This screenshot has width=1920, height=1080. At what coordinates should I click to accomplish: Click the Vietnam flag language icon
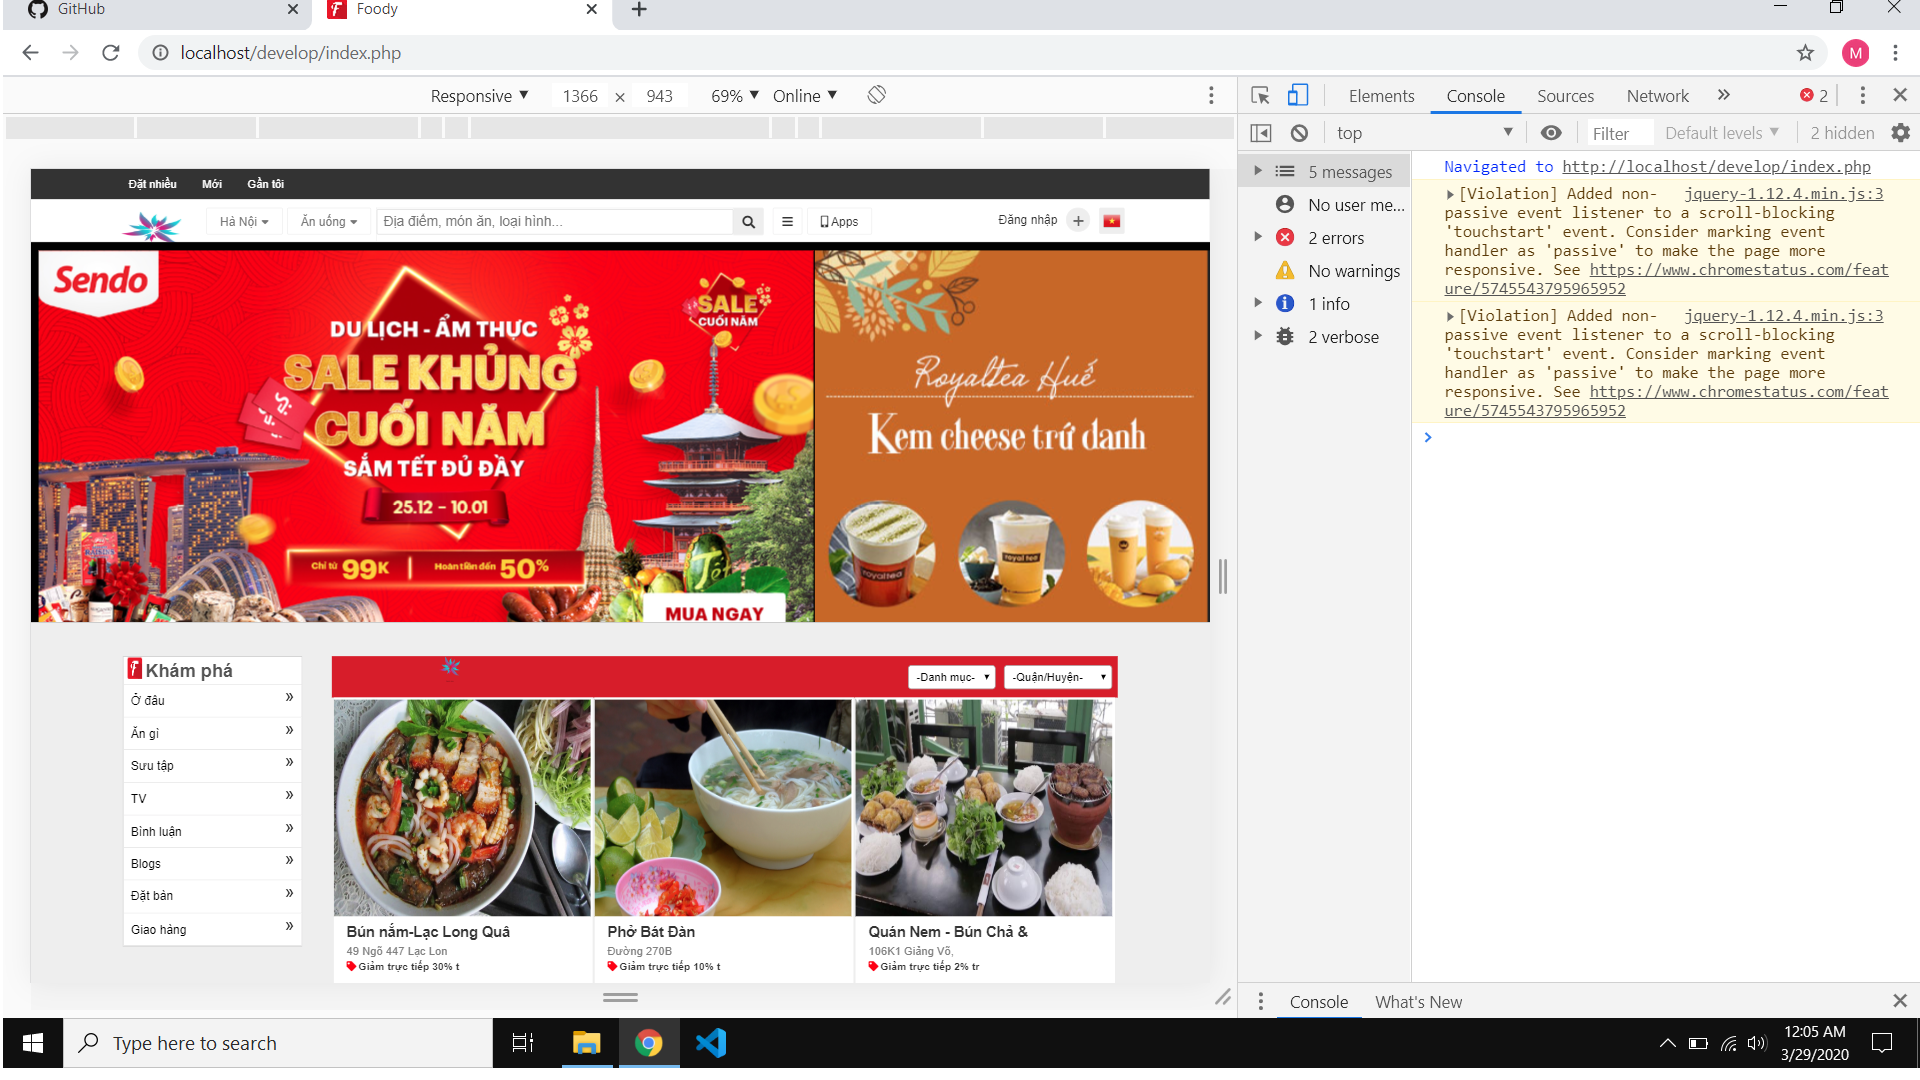1112,221
